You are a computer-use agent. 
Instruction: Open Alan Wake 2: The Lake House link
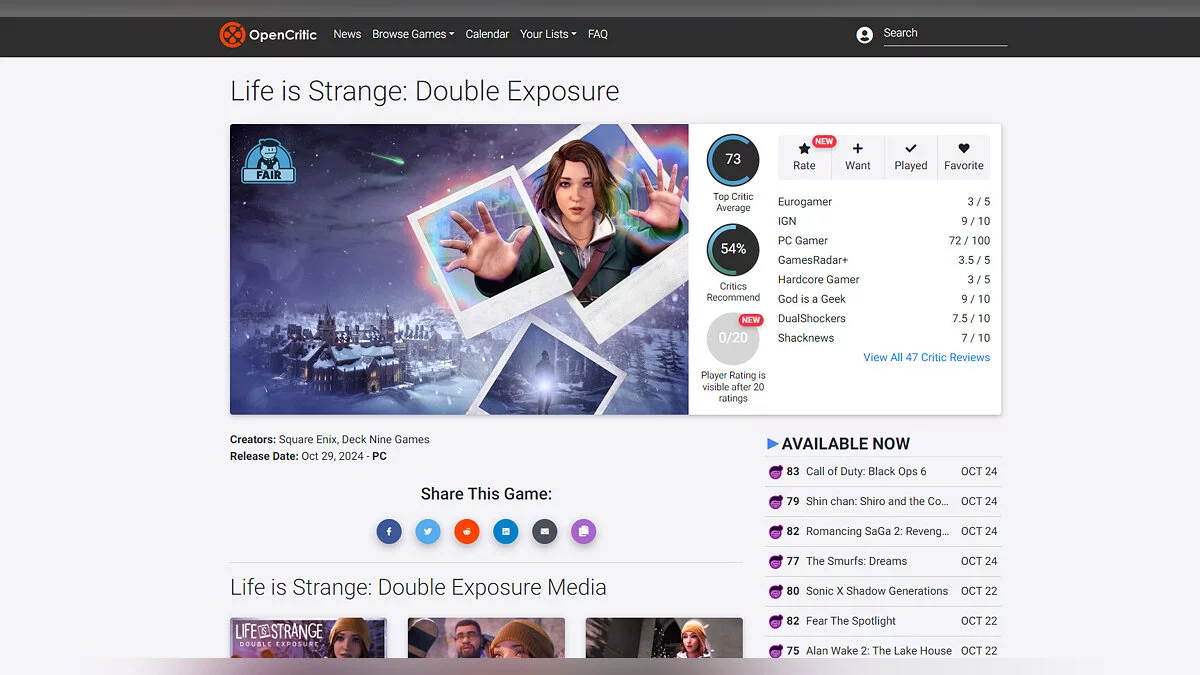(879, 651)
